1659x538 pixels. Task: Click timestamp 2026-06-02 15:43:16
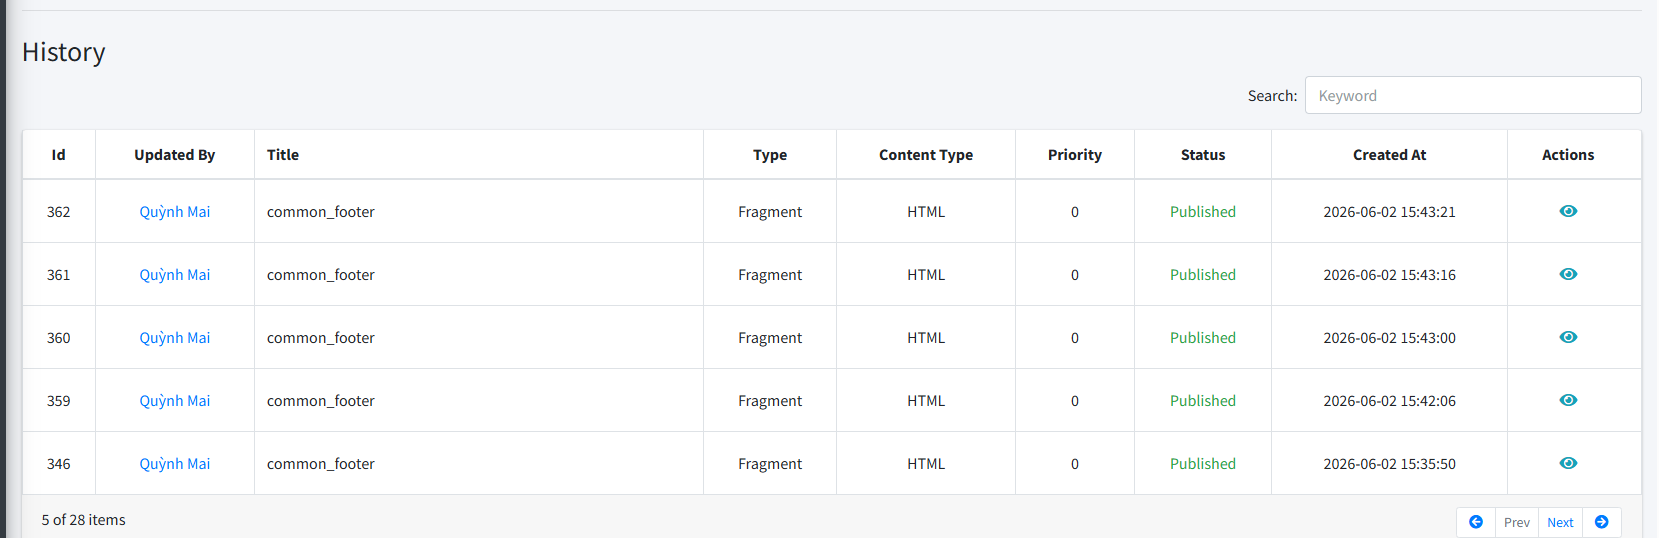(1390, 275)
